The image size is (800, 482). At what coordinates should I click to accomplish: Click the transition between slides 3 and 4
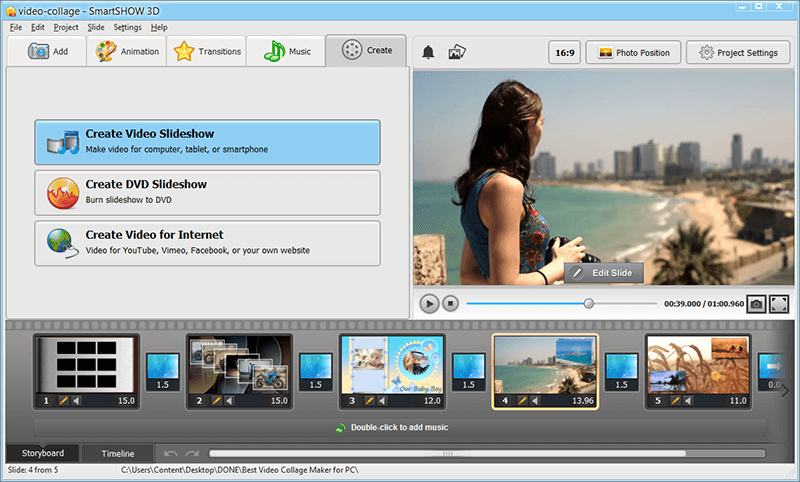point(468,372)
